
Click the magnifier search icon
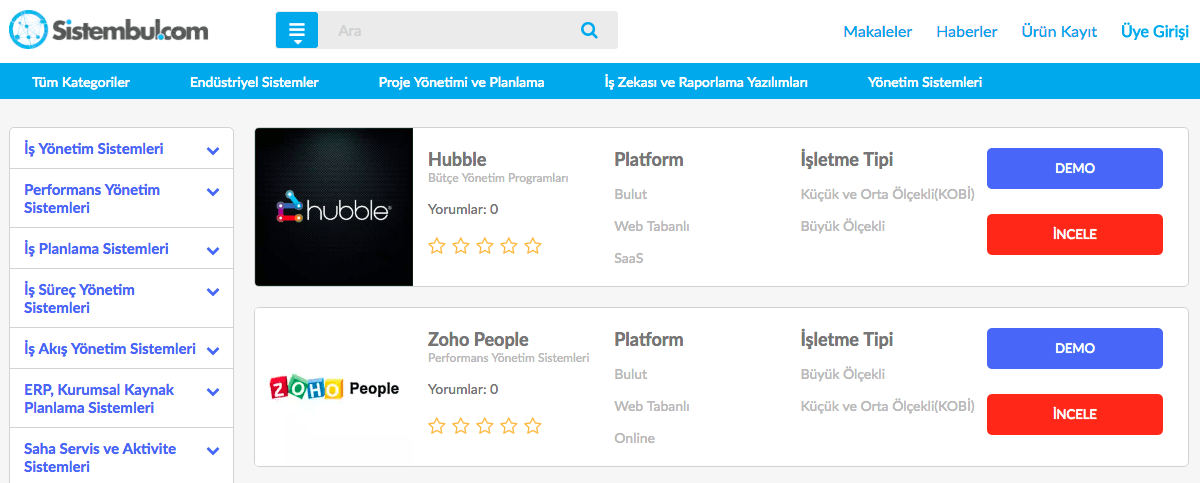point(589,30)
